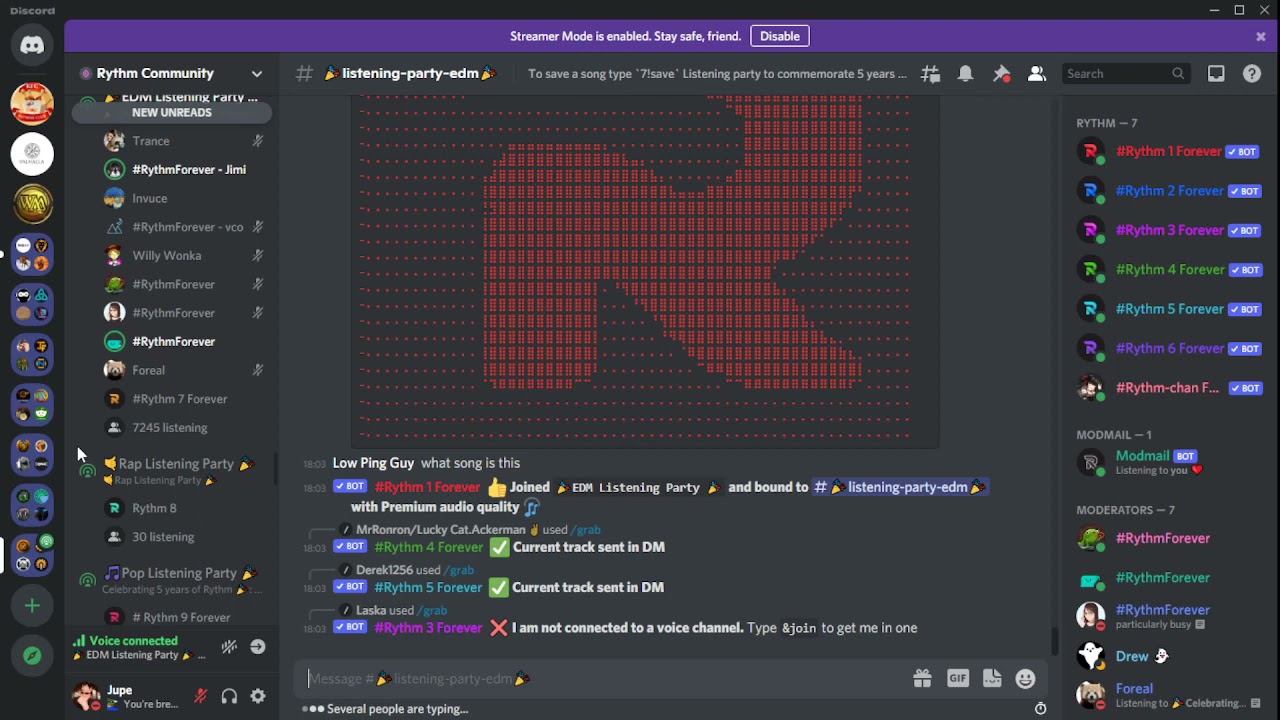Screen dimensions: 1280x720
Task: Click /grab command used by Laska
Action: tap(431, 611)
